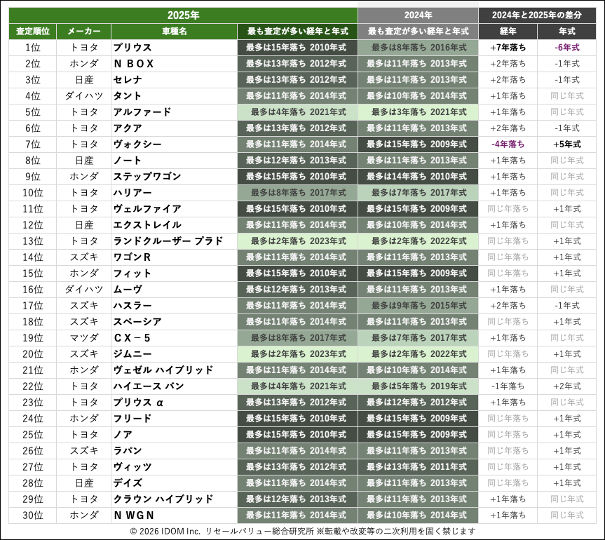Click the gray 2024年 header cell
Image resolution: width=605 pixels, height=540 pixels.
coord(417,16)
